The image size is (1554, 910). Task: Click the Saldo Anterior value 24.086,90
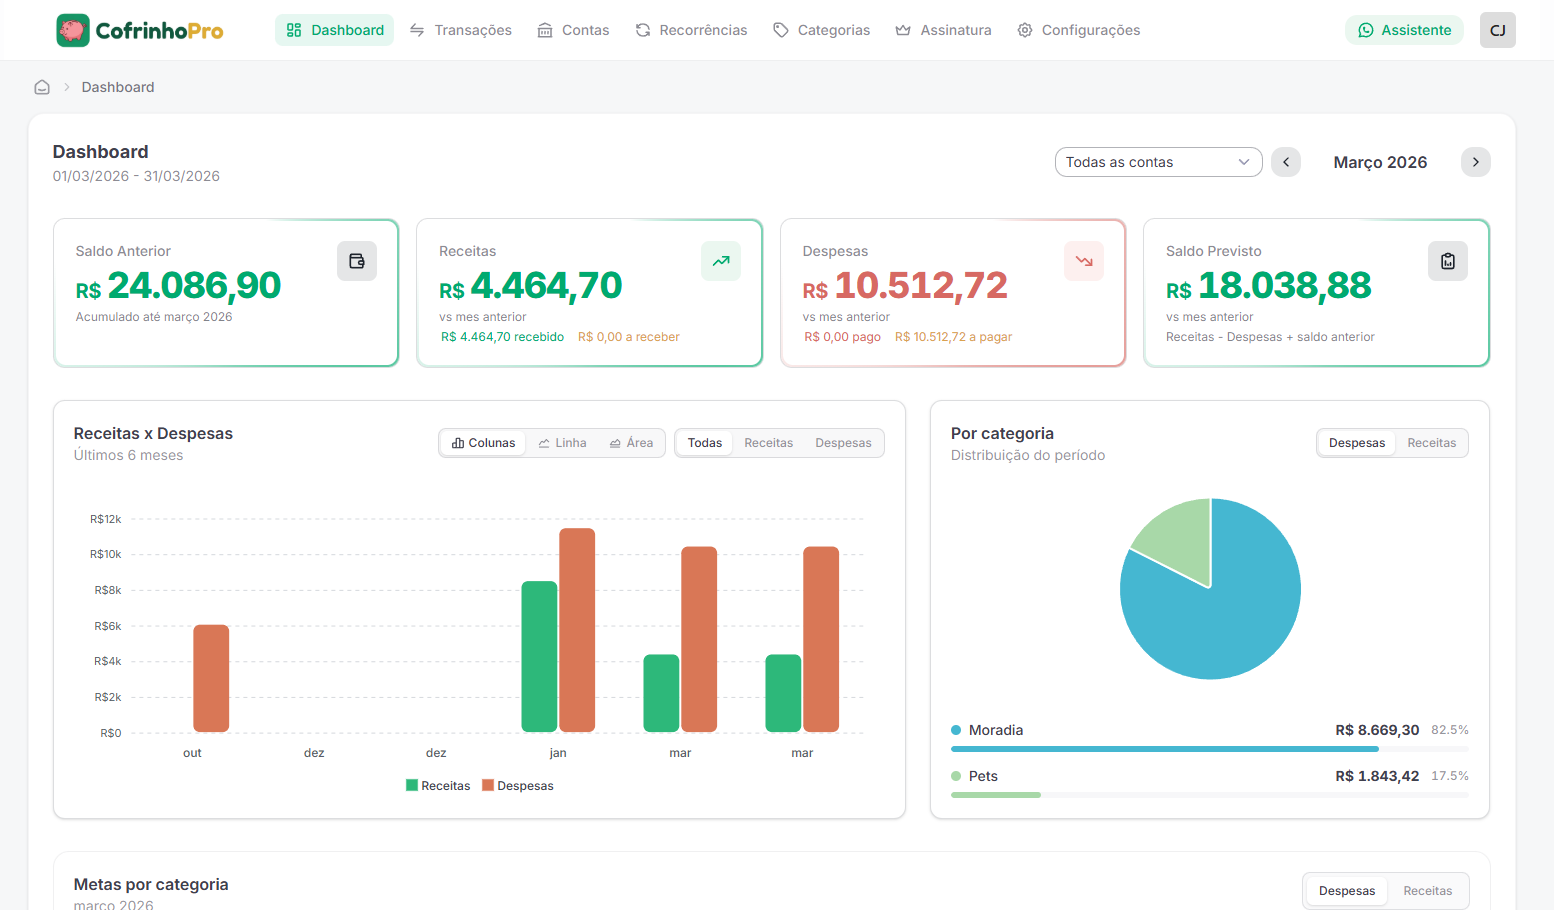tap(178, 286)
